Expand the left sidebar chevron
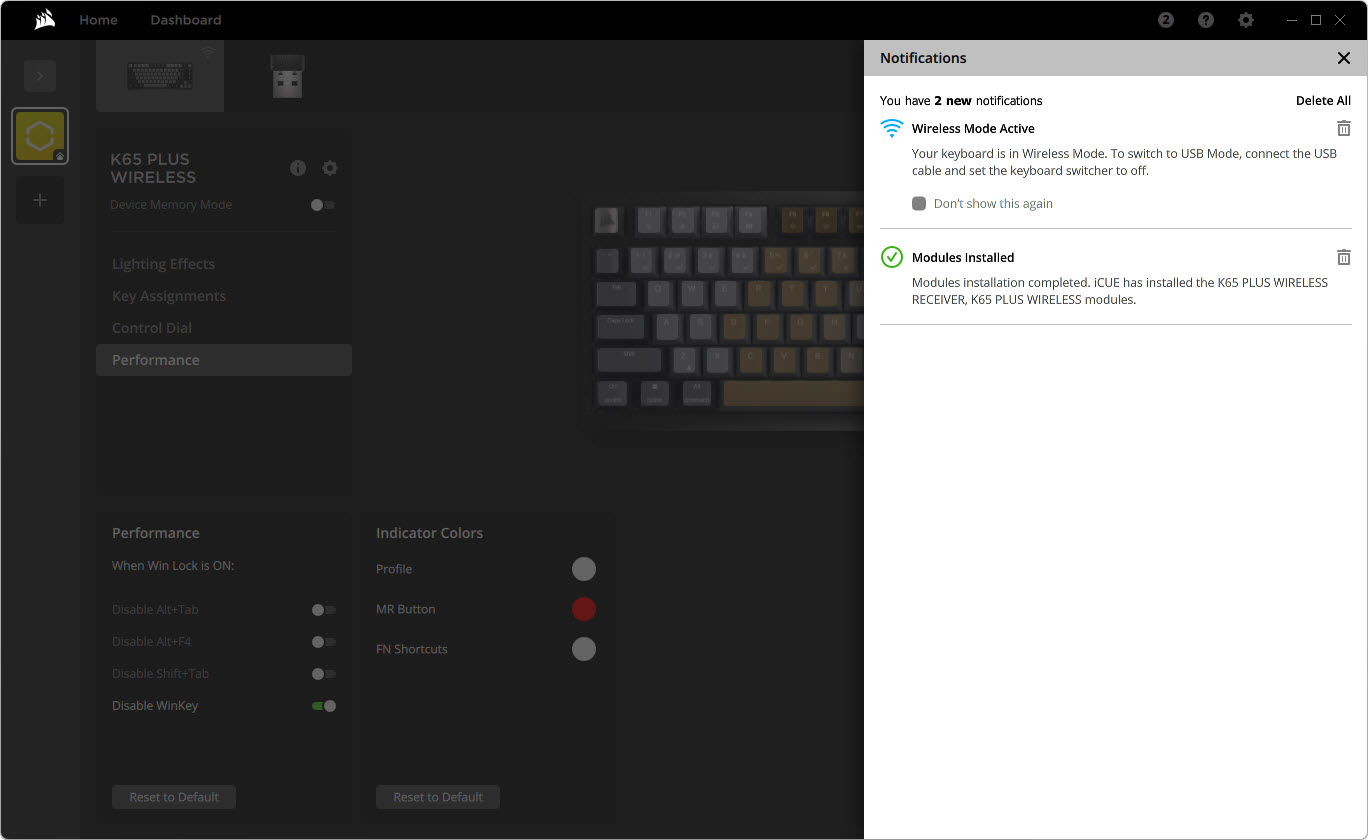 coord(40,76)
